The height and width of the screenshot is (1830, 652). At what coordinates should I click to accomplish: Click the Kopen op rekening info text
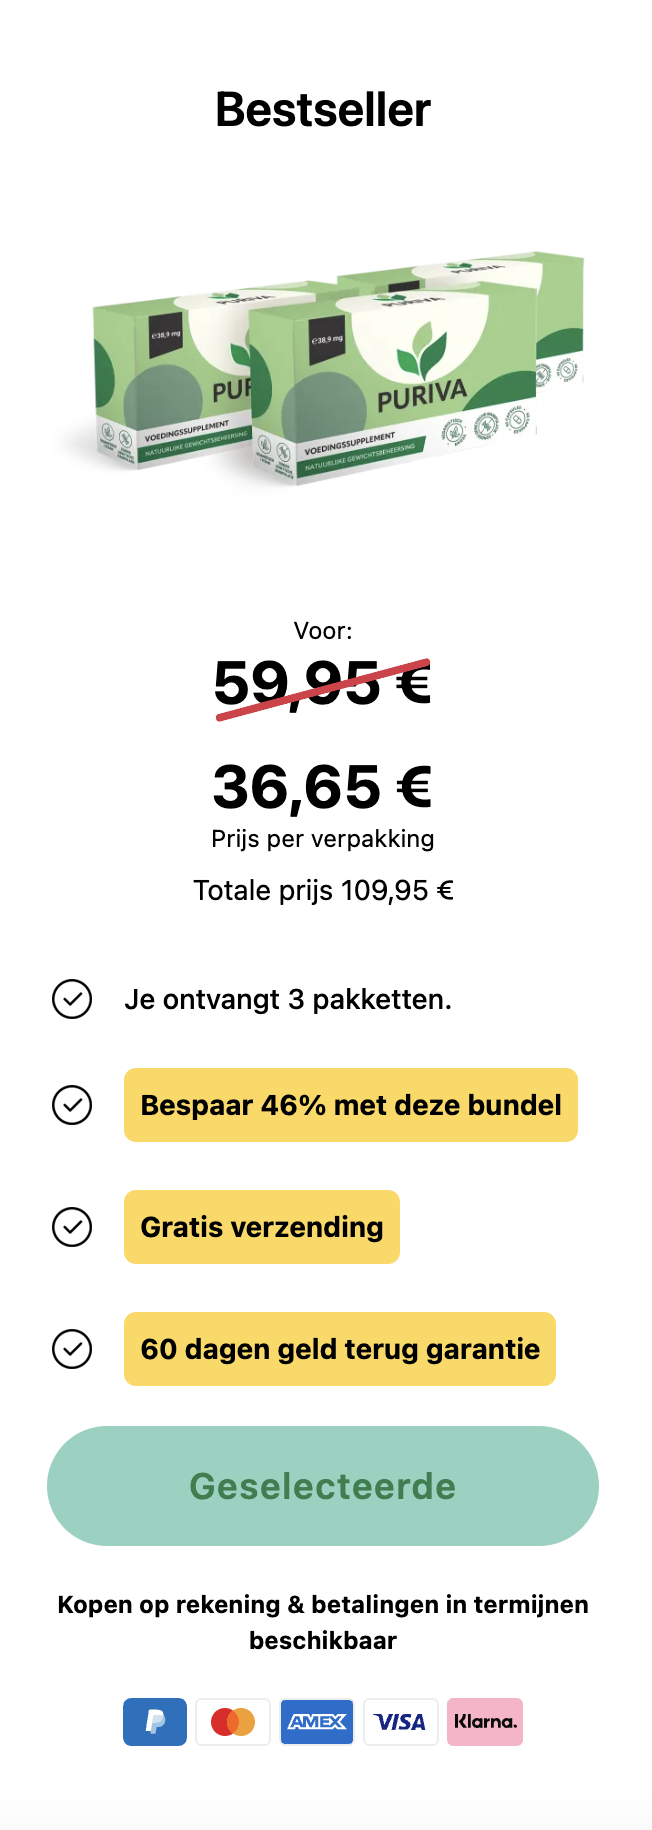(x=323, y=1622)
